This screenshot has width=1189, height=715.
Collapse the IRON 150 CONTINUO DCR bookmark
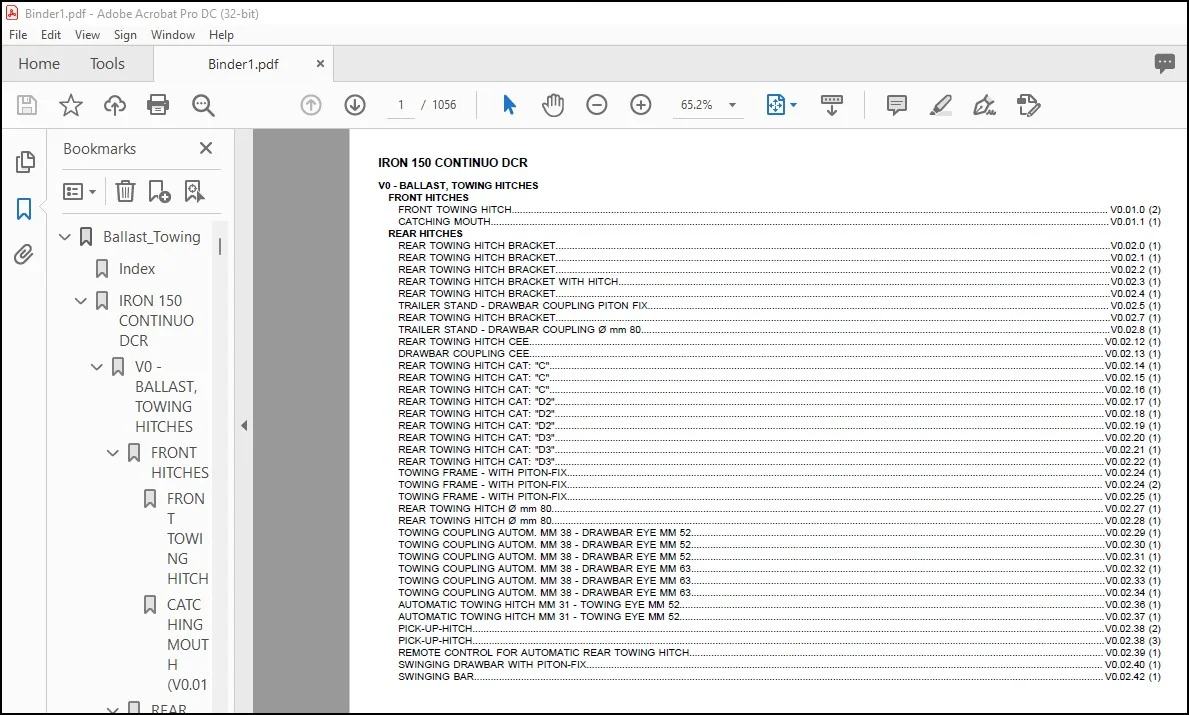[x=81, y=301]
